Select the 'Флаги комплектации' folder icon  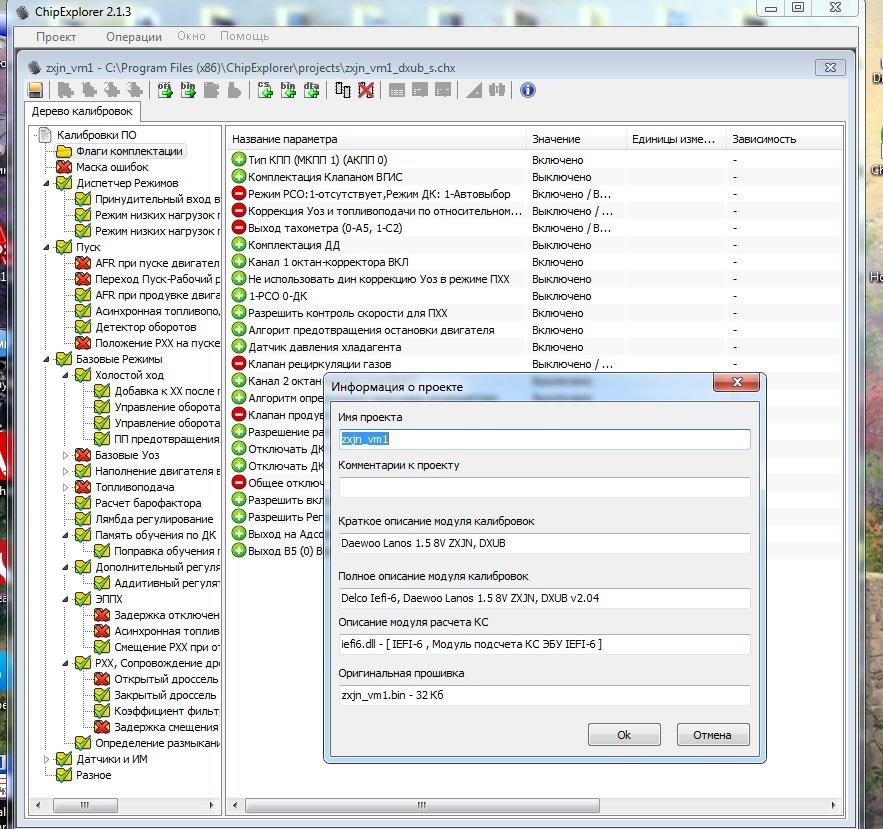(x=64, y=151)
